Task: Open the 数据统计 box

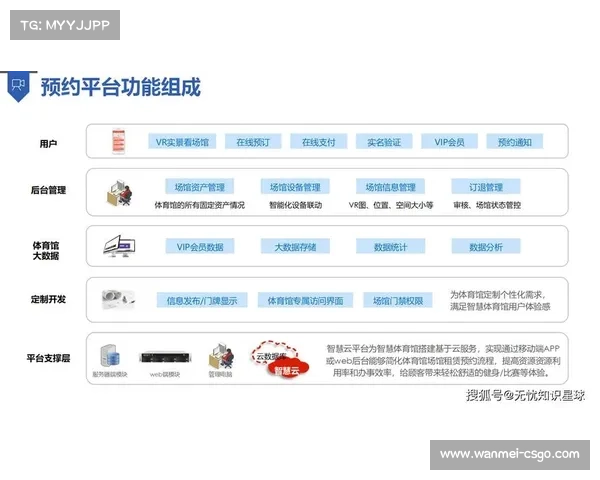Action: pyautogui.click(x=390, y=247)
